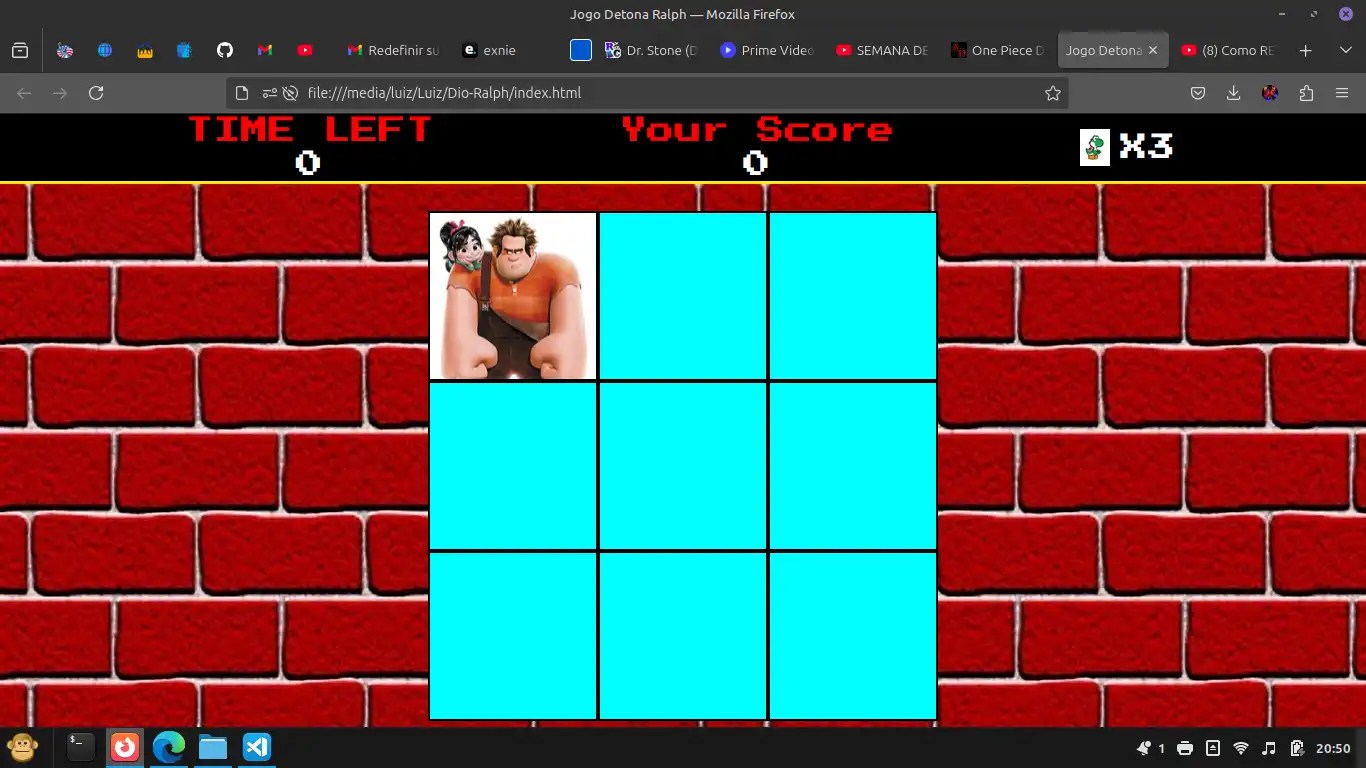Open clock showing 20:50
This screenshot has width=1366, height=768.
tap(1333, 748)
